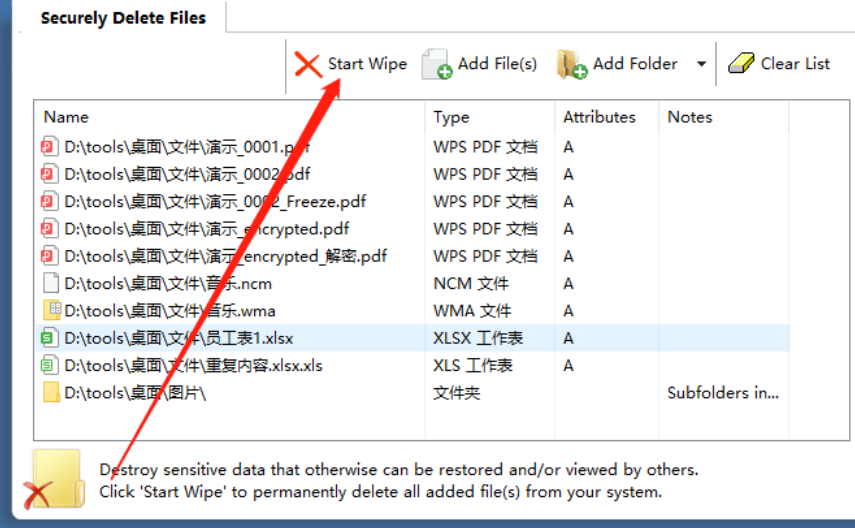Select the row 演示_encrypted_解密.pdf
The image size is (855, 528).
(412, 256)
